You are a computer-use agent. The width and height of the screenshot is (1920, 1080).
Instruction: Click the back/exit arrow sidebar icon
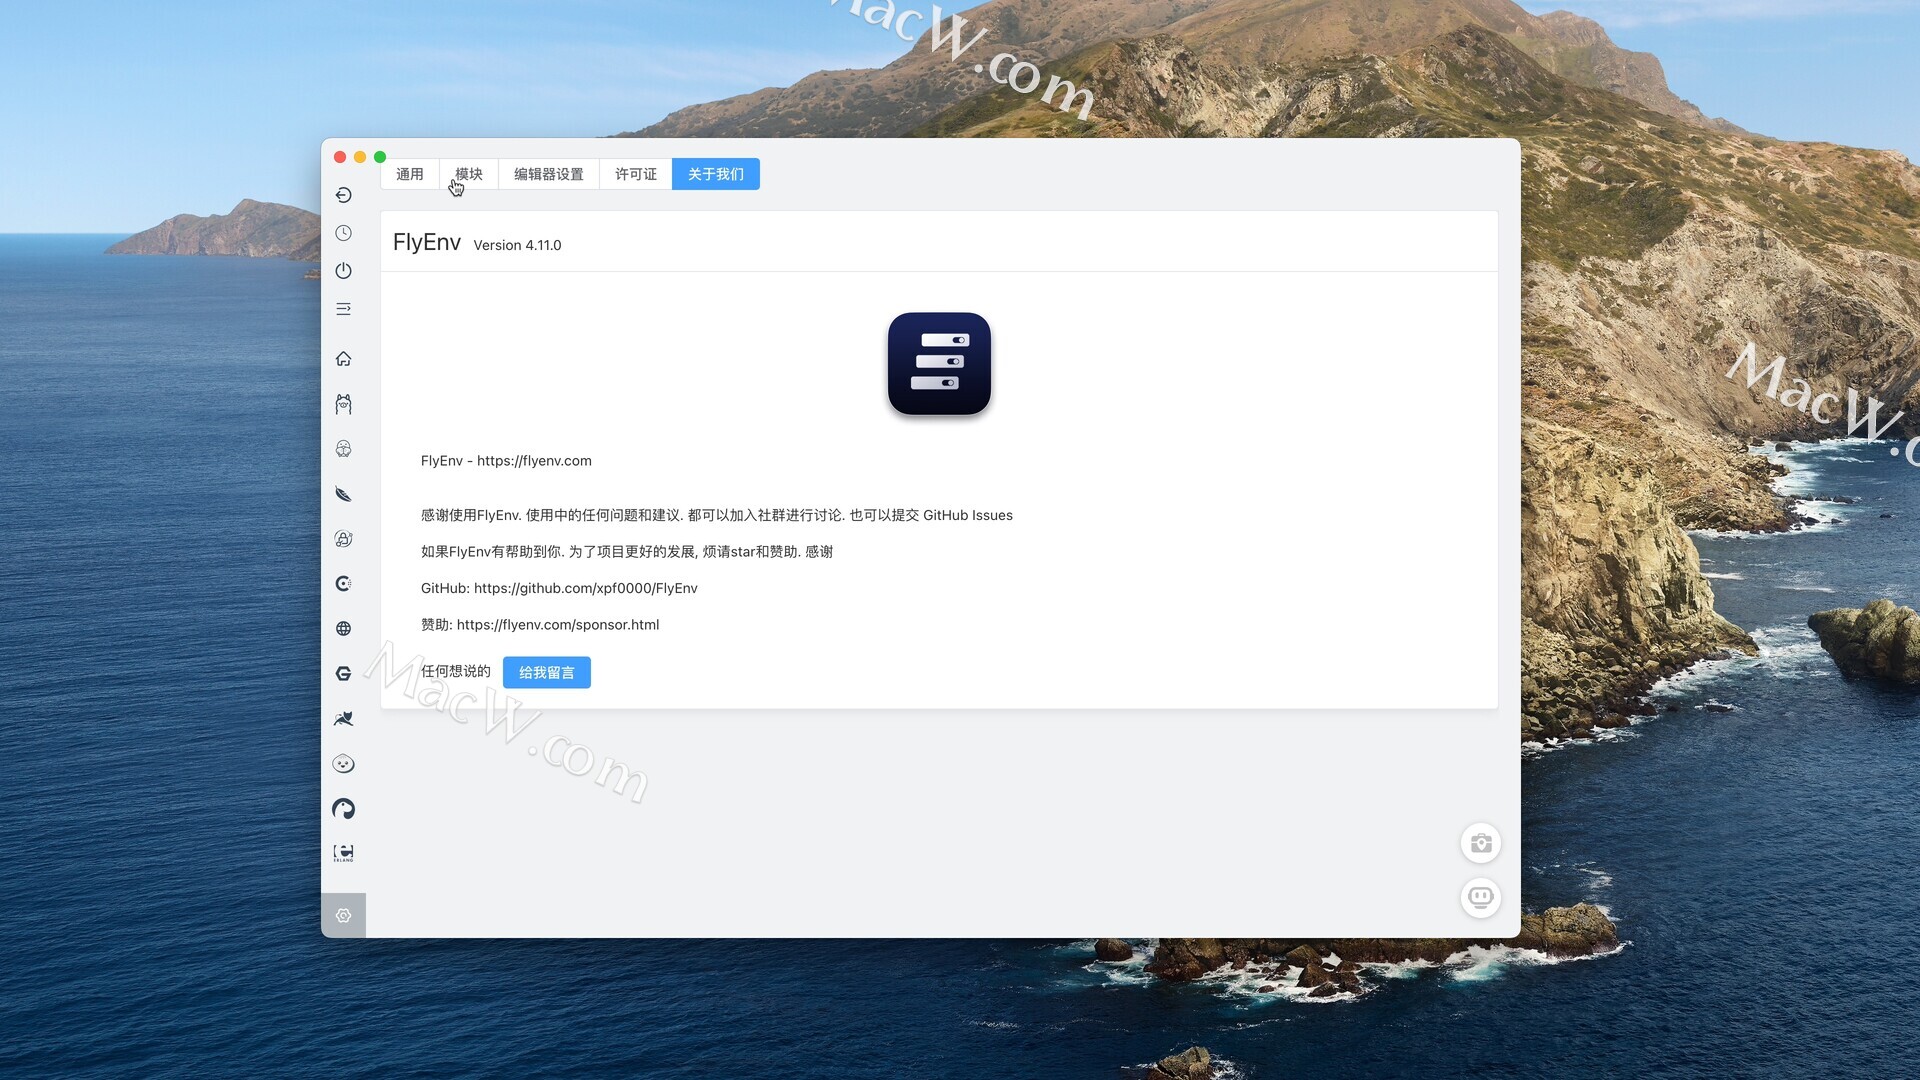(343, 195)
